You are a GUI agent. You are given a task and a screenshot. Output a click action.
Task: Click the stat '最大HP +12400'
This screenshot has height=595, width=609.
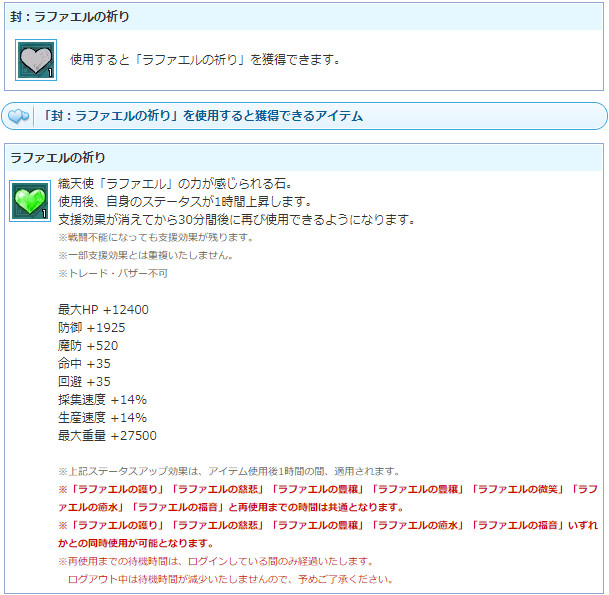tap(103, 310)
